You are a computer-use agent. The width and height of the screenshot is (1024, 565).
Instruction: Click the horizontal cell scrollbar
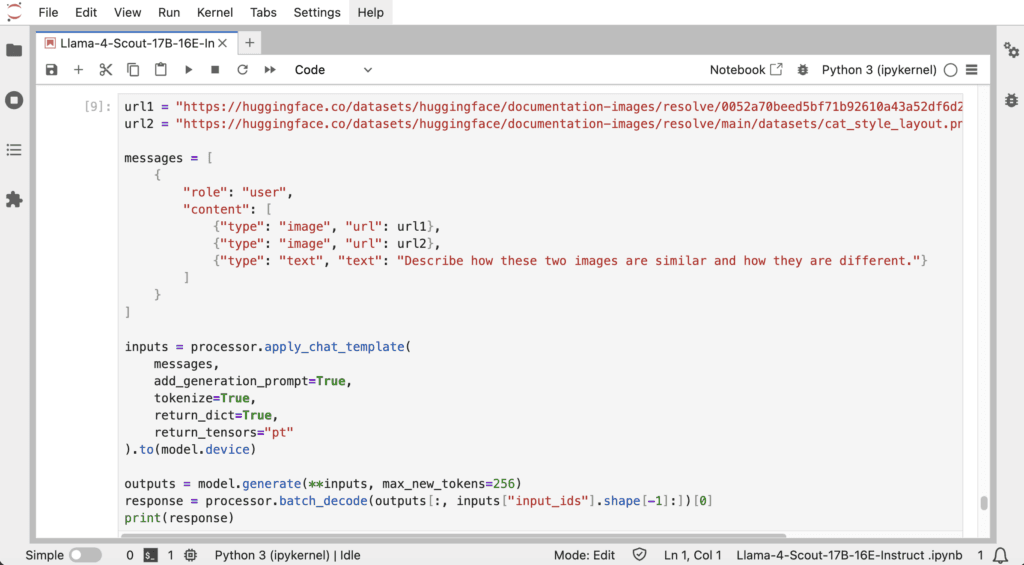tap(454, 536)
